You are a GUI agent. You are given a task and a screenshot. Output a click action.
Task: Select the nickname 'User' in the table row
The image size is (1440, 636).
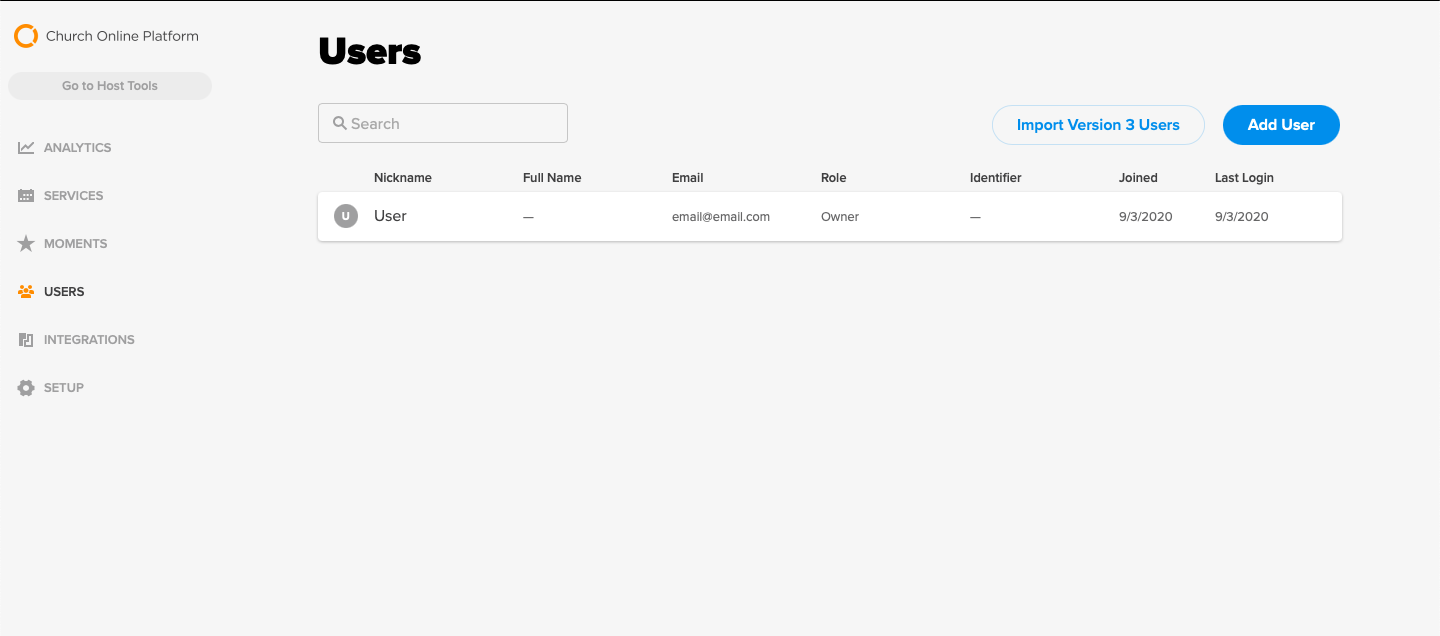pyautogui.click(x=390, y=216)
